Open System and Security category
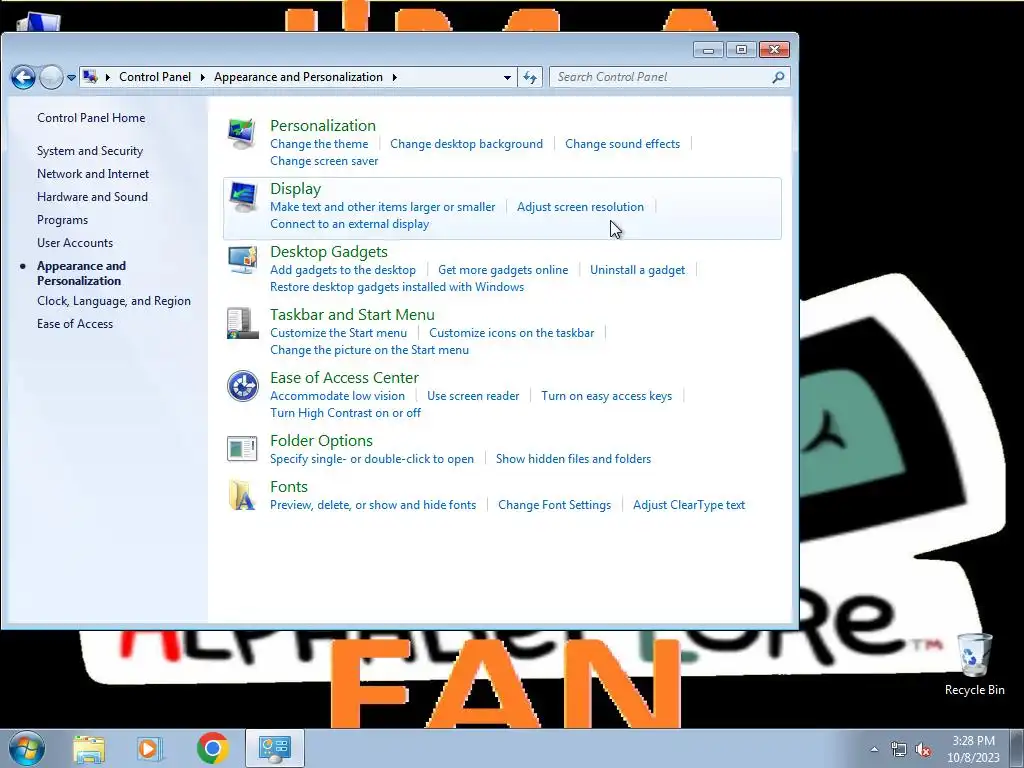The width and height of the screenshot is (1024, 768). pos(90,151)
